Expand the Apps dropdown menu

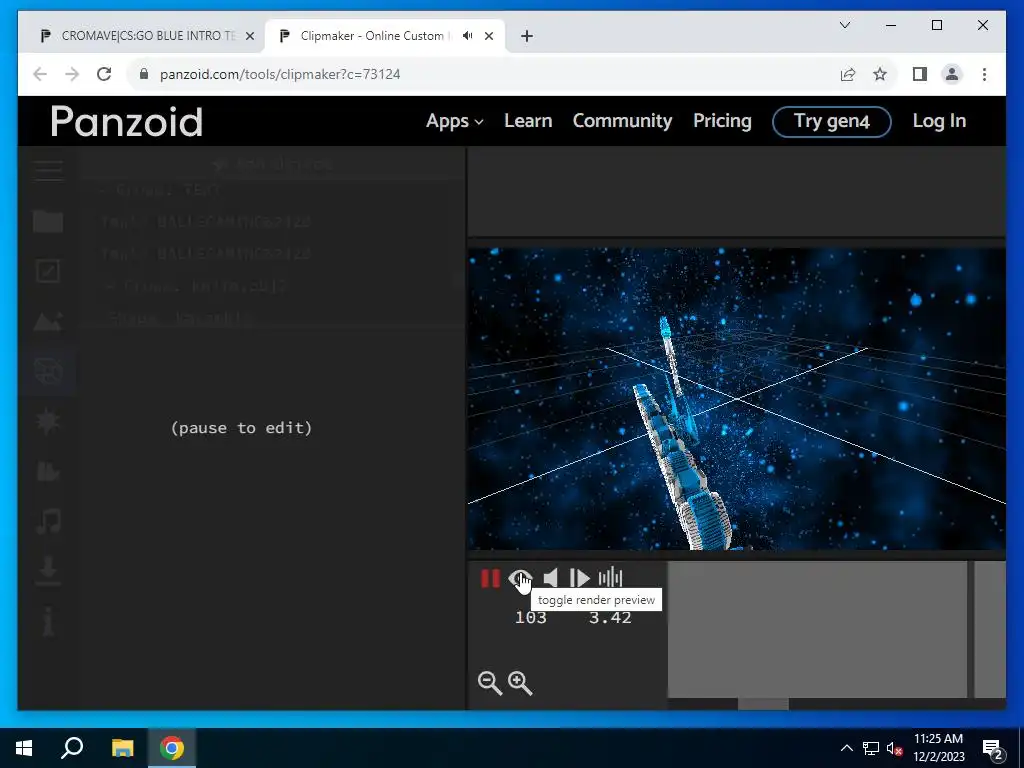(x=455, y=121)
